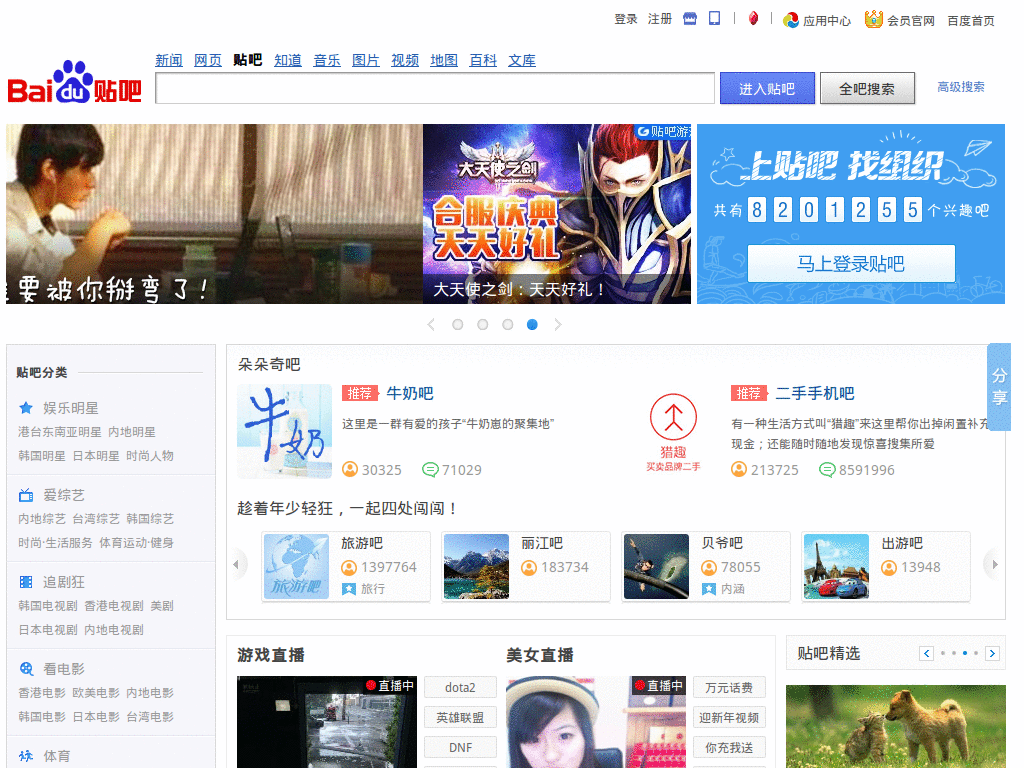
Task: Open 应用中心 colorful app icon
Action: (x=791, y=20)
